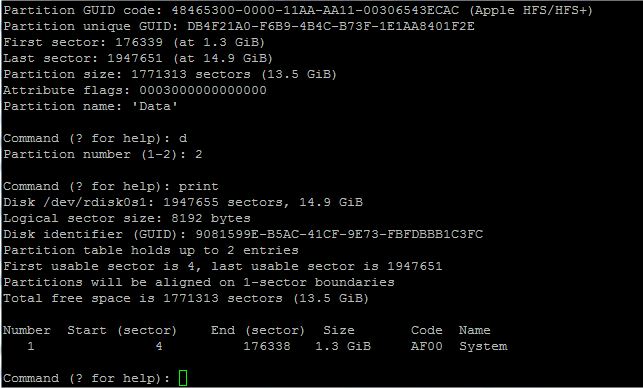Click the AF00 partition code

coord(426,346)
